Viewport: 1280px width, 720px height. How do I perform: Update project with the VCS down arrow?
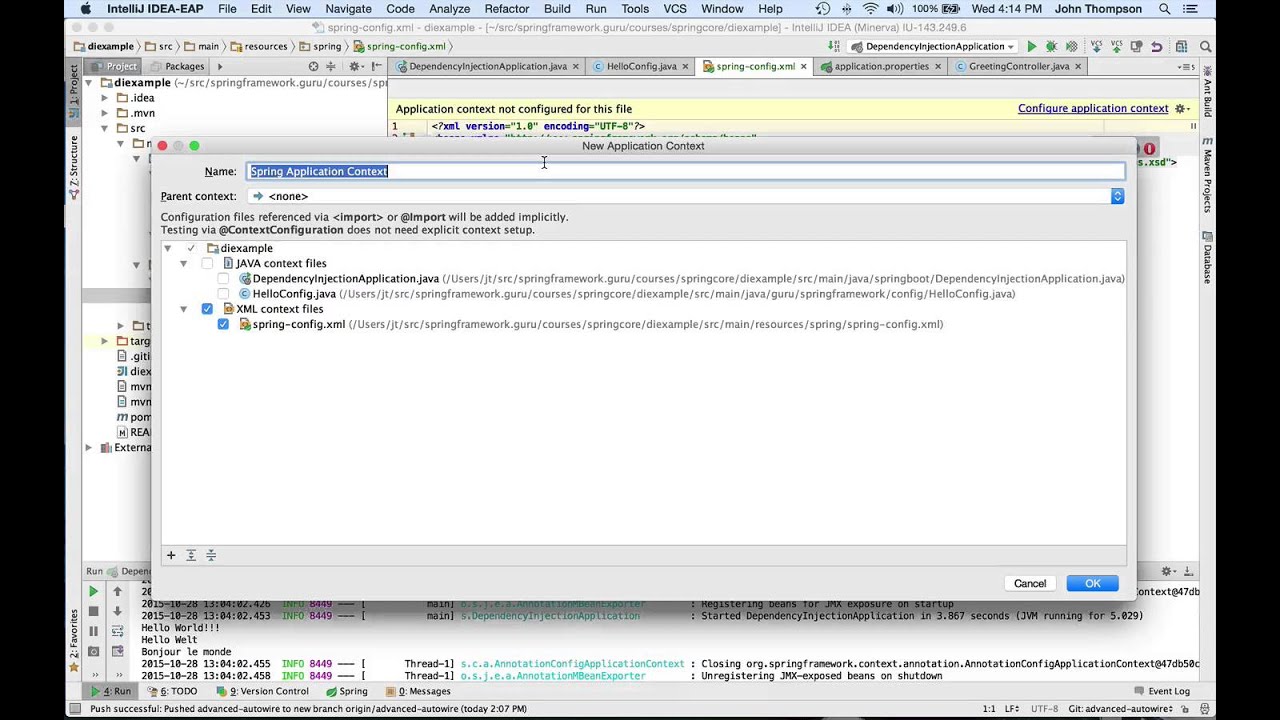1097,47
